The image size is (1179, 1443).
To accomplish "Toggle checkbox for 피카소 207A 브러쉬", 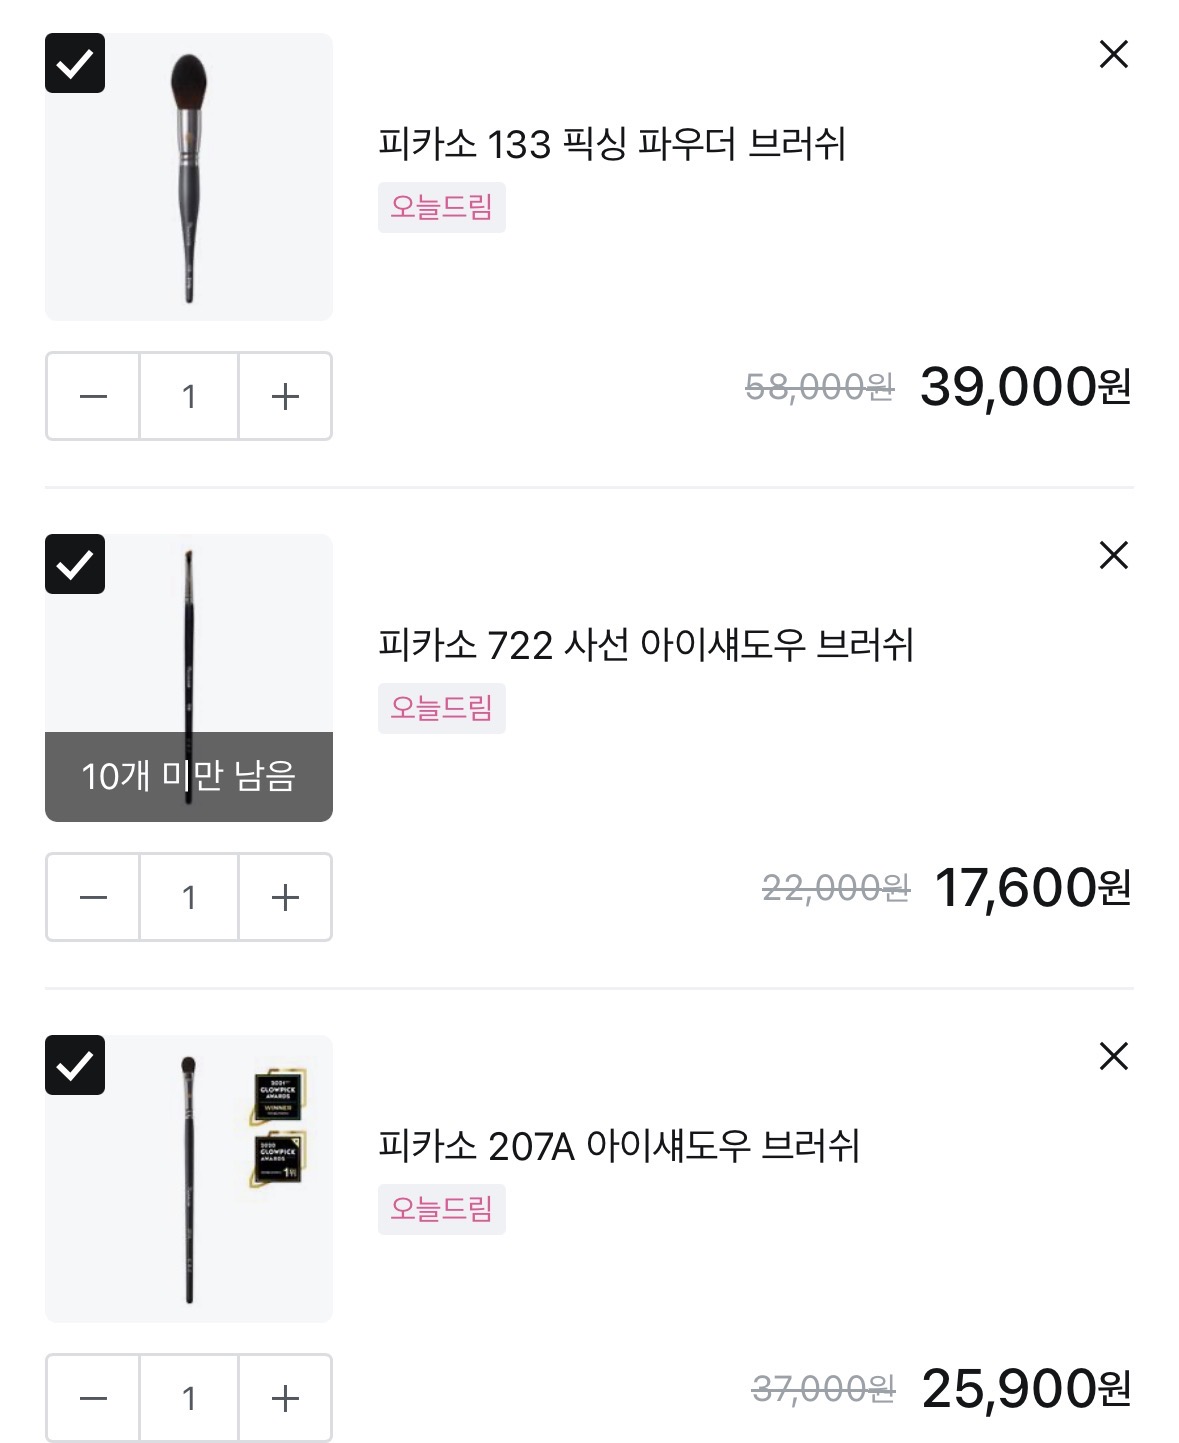I will [75, 1065].
